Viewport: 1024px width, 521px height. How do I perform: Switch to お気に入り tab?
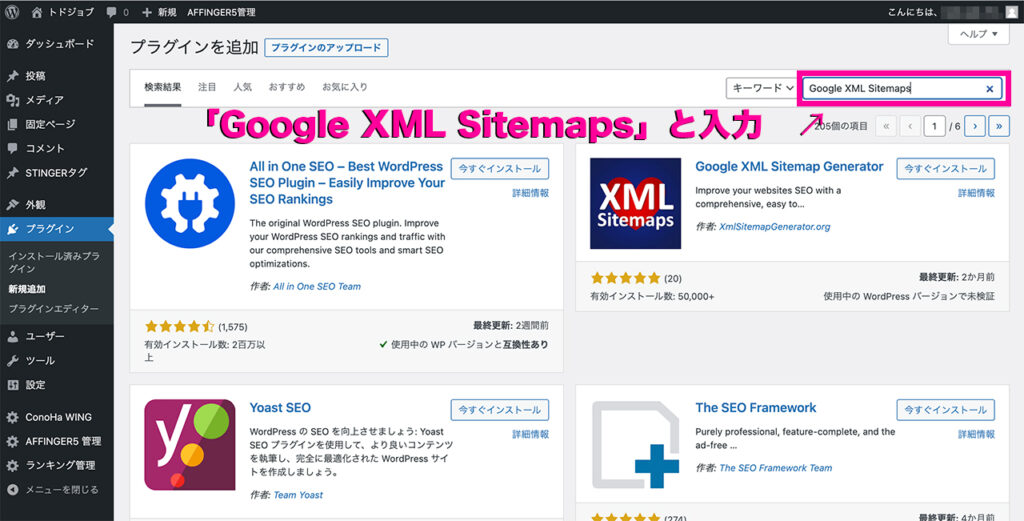344,87
